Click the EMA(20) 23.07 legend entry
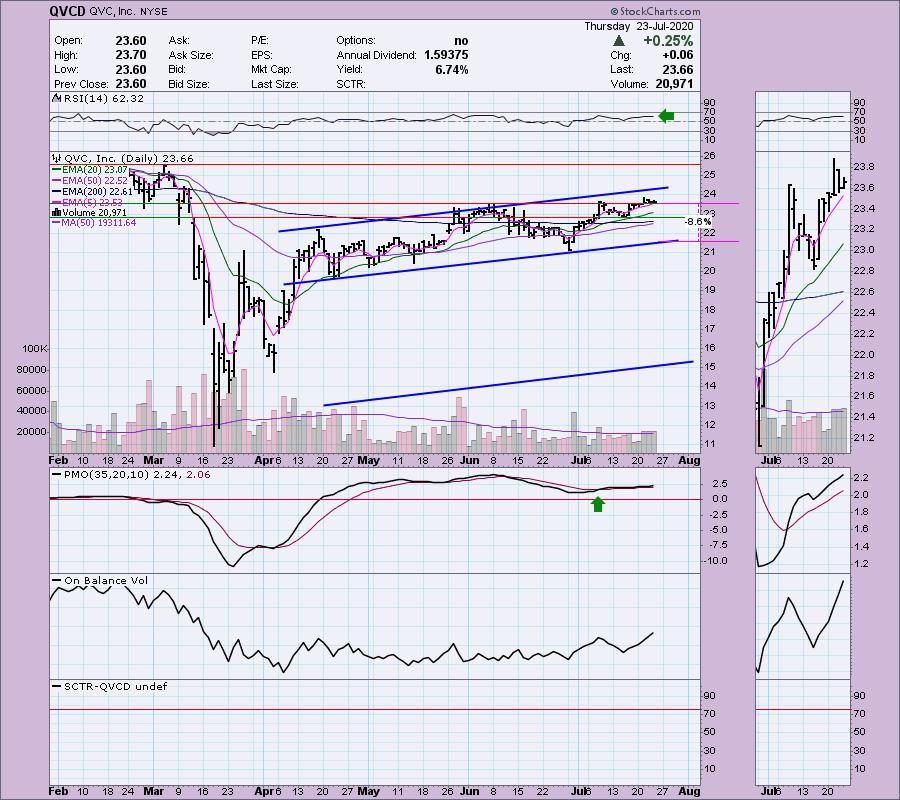Viewport: 900px width, 800px height. click(x=89, y=170)
